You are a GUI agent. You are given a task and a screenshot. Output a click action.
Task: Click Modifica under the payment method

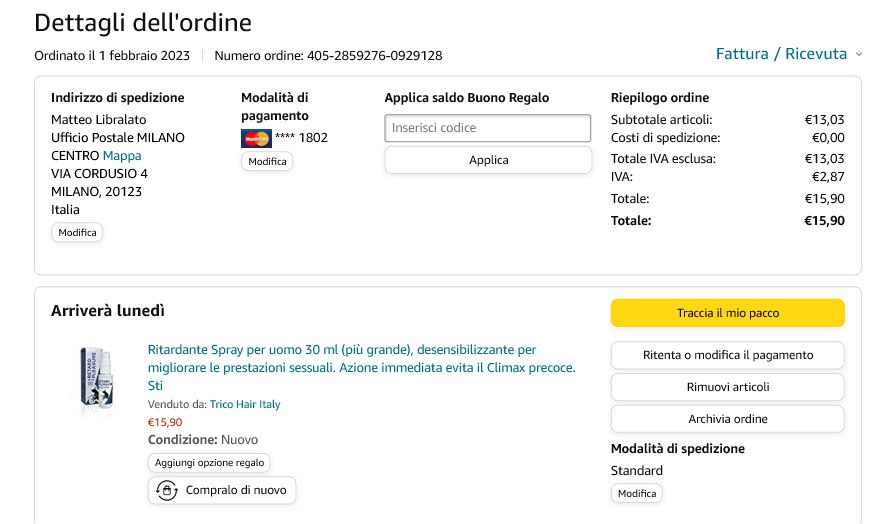click(267, 161)
